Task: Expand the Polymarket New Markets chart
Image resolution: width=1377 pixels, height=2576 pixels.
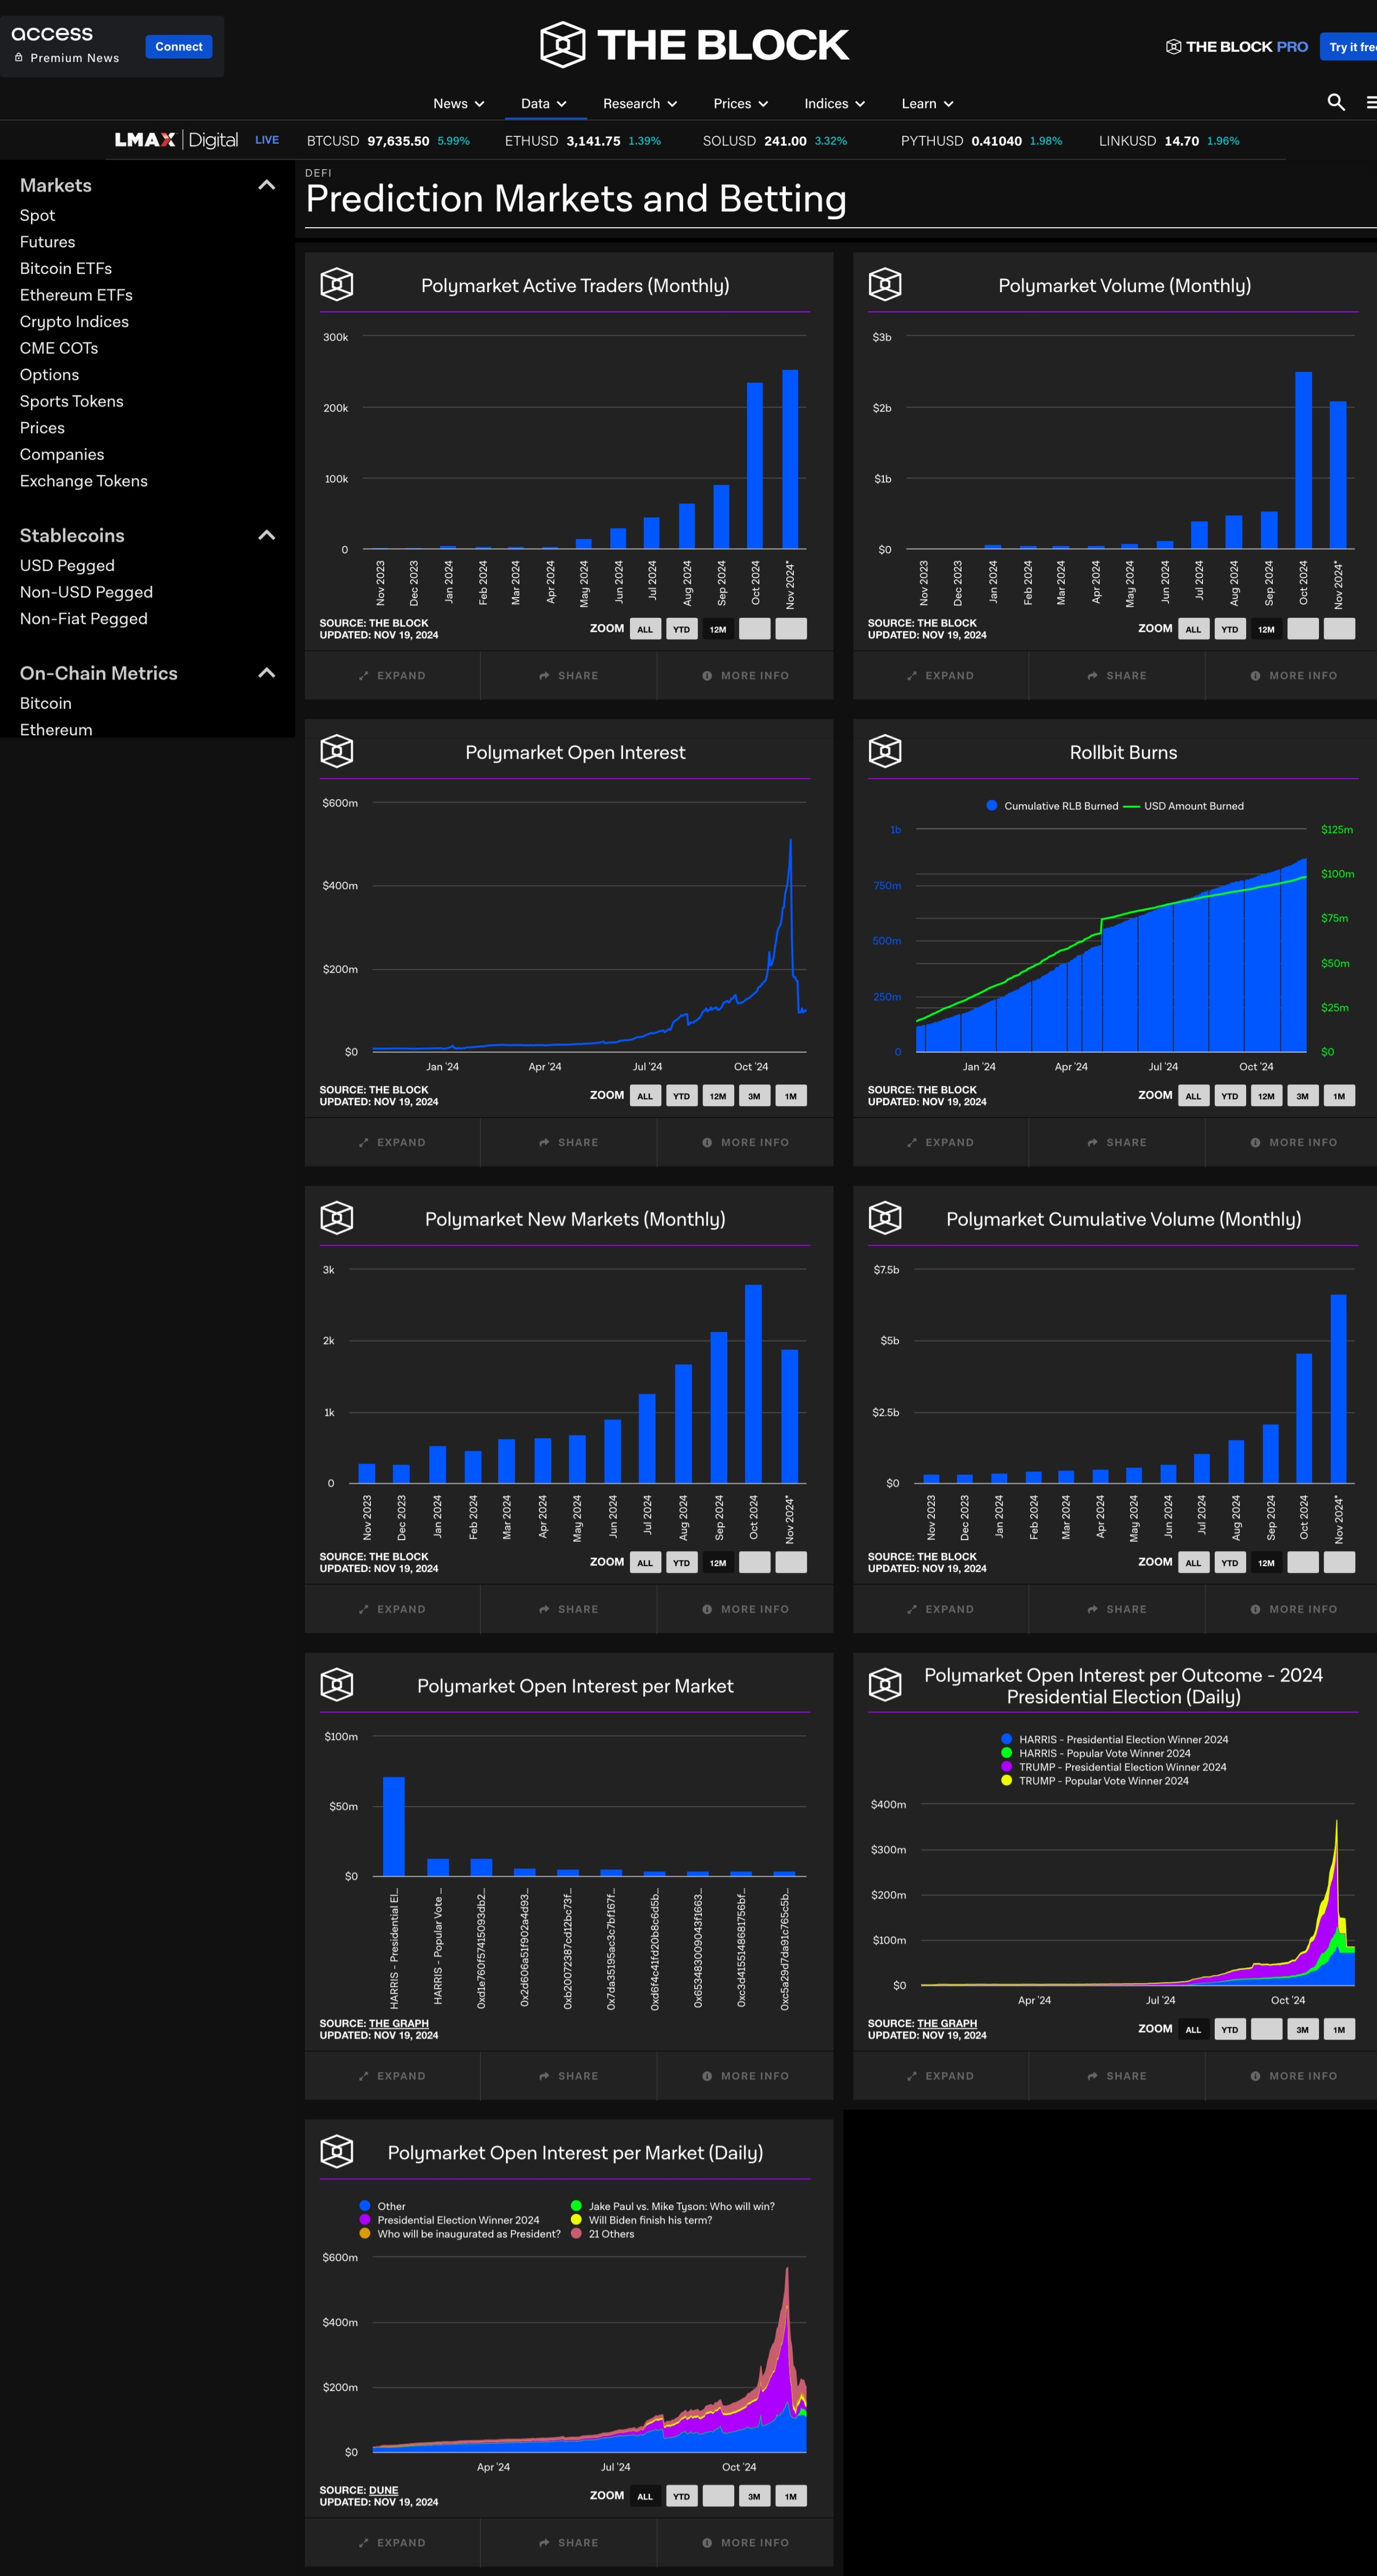Action: coord(392,1609)
